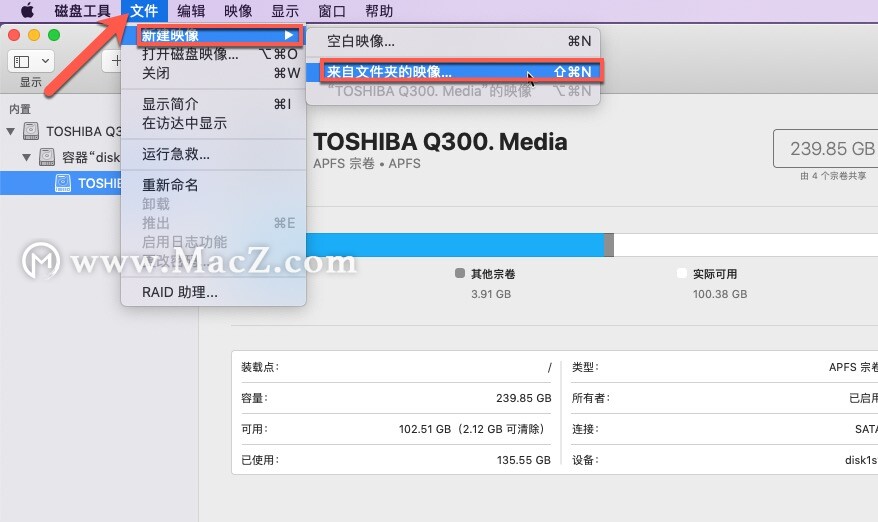The height and width of the screenshot is (522, 878).
Task: Choose 打开磁盘映像… from the File menu
Action: coord(213,54)
